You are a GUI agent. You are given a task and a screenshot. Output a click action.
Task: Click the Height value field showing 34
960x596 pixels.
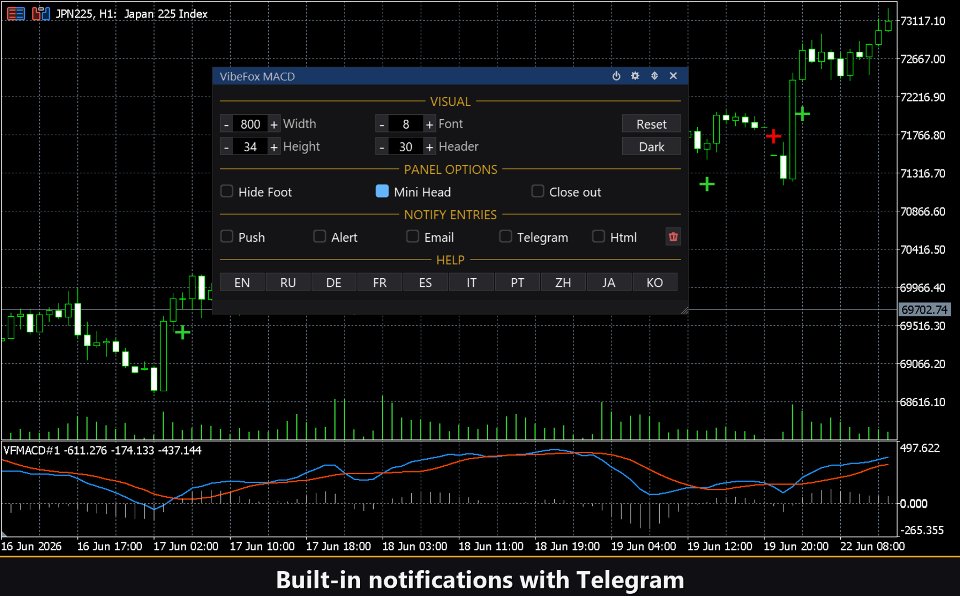pyautogui.click(x=250, y=147)
